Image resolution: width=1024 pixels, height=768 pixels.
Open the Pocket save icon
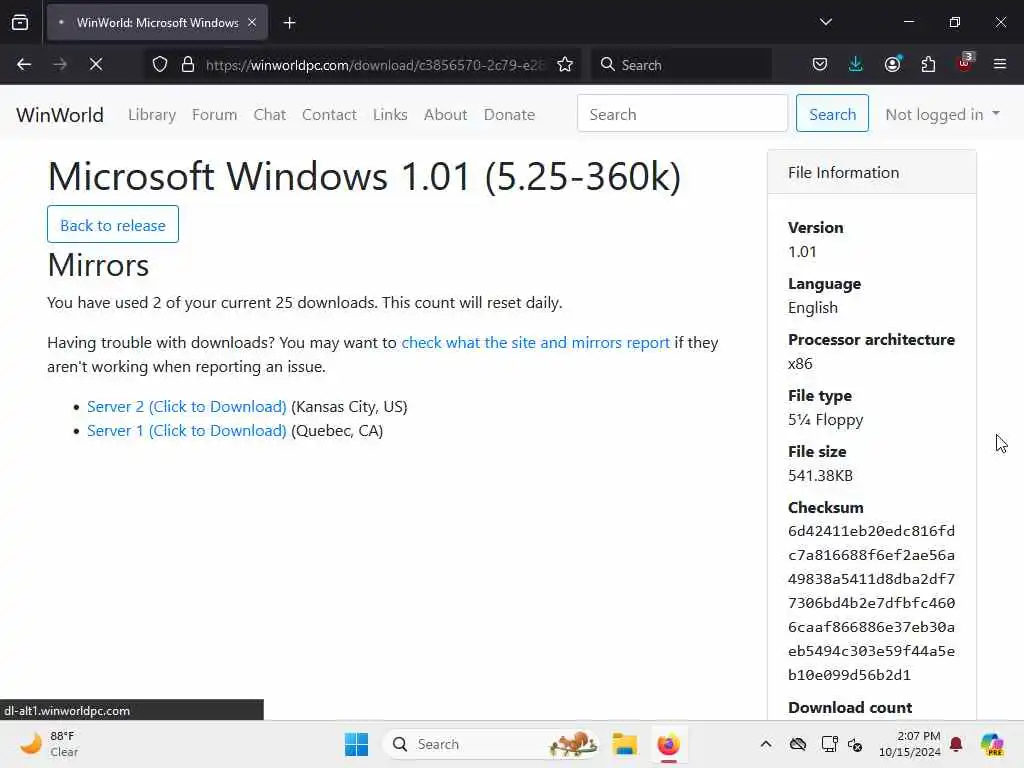tap(820, 64)
